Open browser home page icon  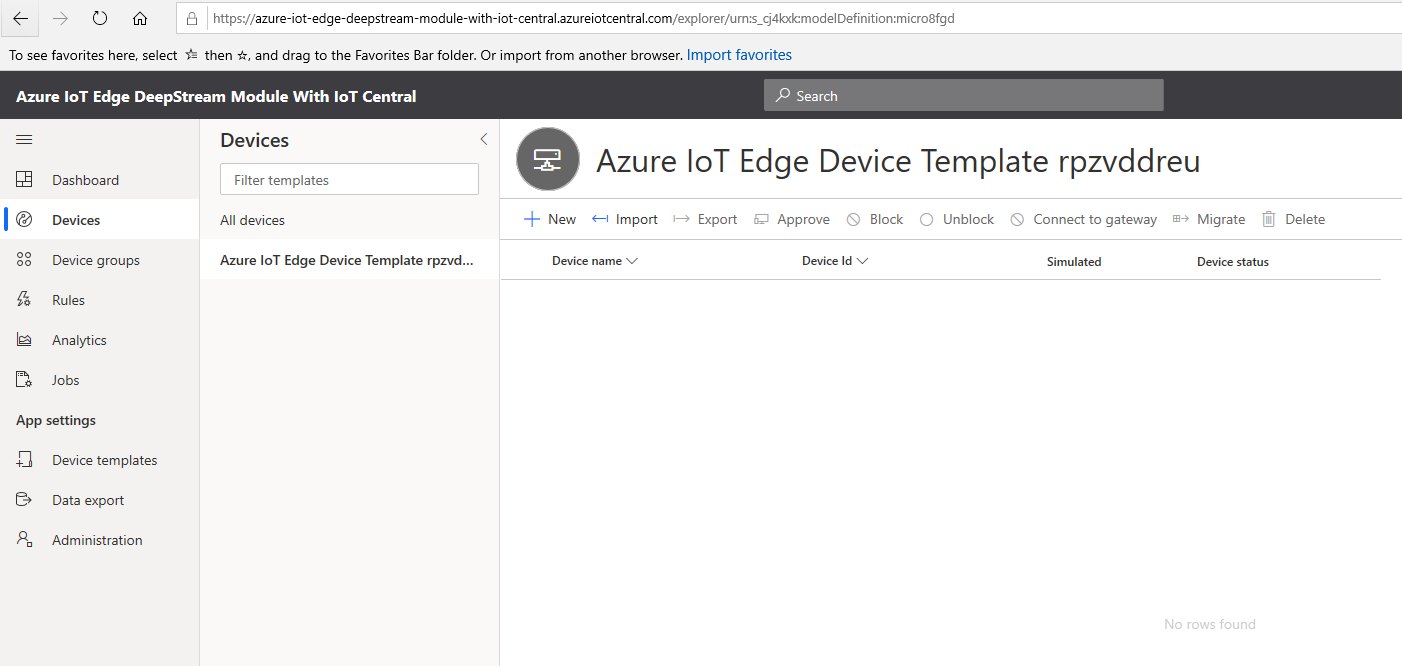pyautogui.click(x=140, y=18)
